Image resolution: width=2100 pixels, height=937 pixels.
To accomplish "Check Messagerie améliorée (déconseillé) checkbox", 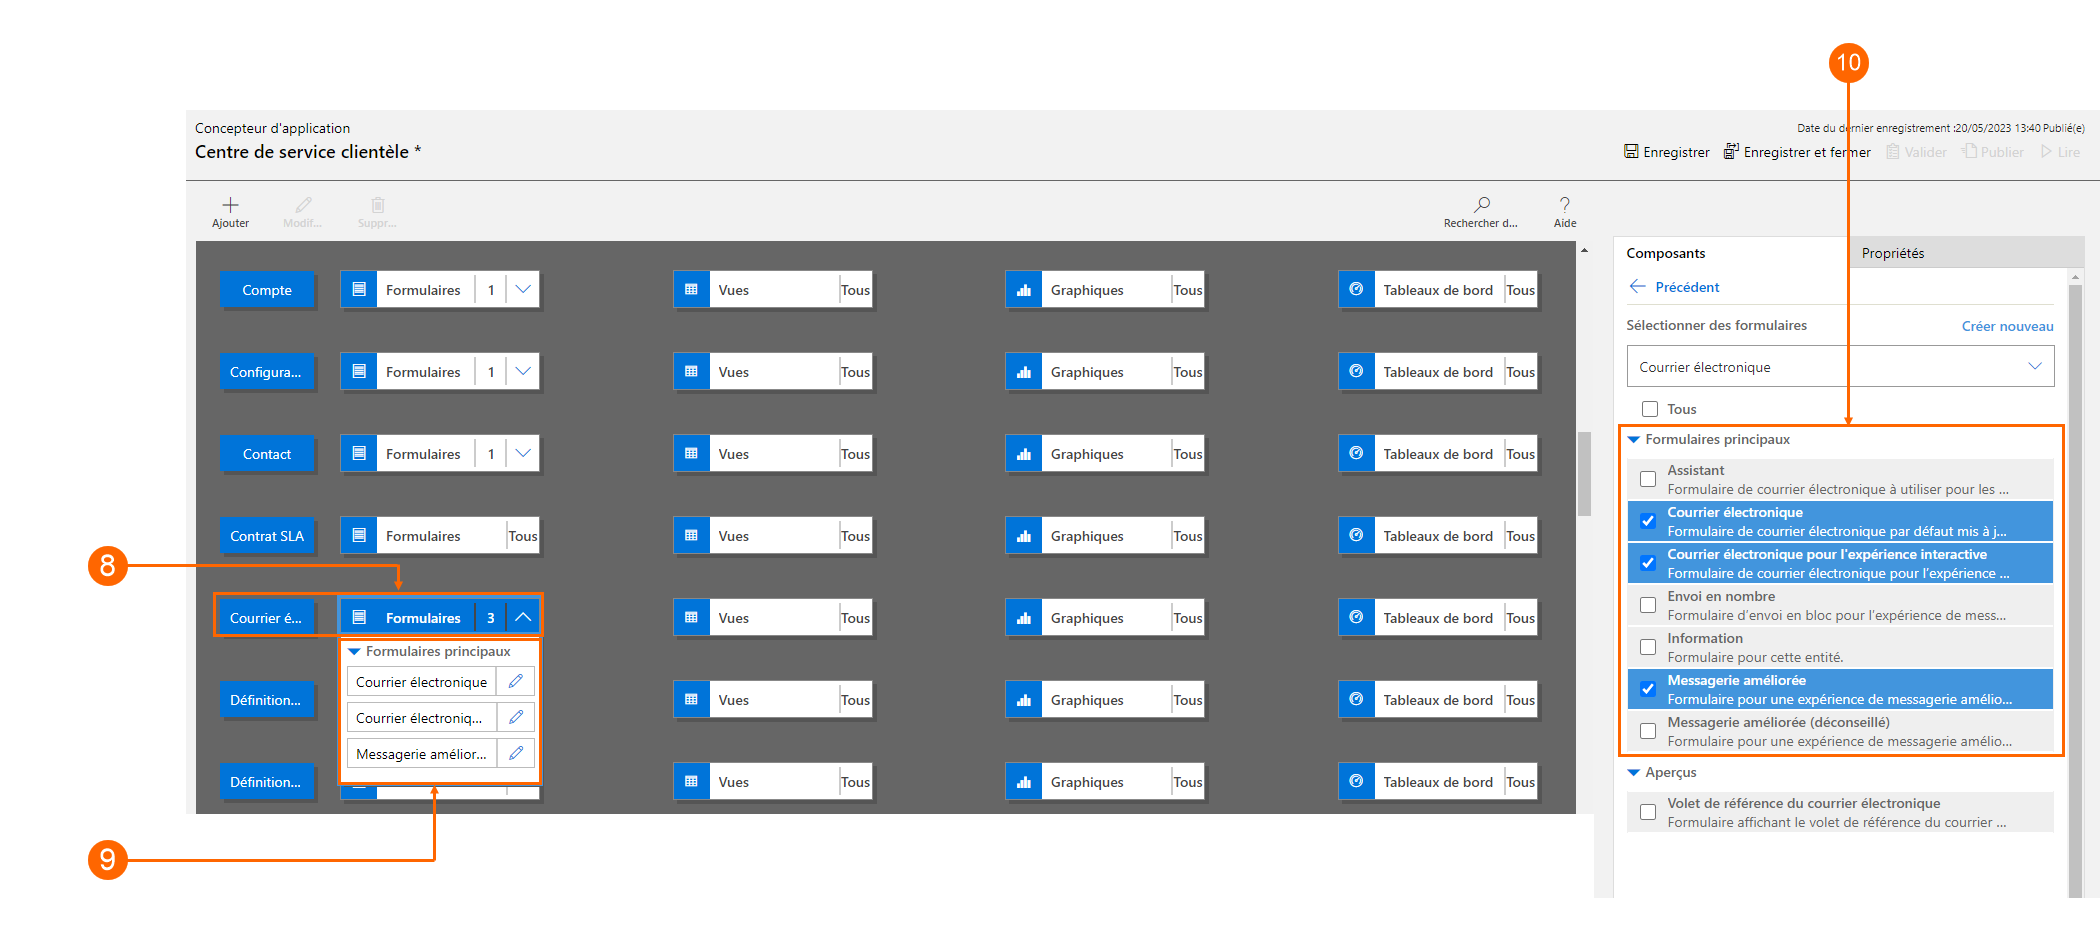I will (x=1648, y=731).
